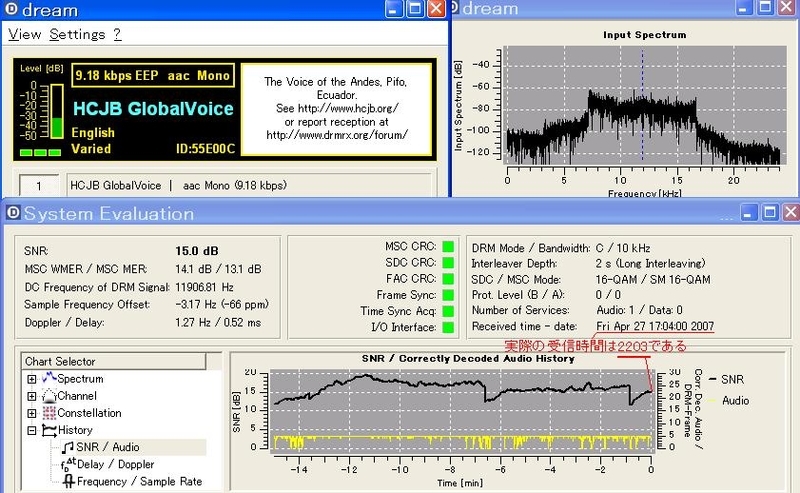Select the History tree item label
The image size is (800, 493).
point(75,430)
